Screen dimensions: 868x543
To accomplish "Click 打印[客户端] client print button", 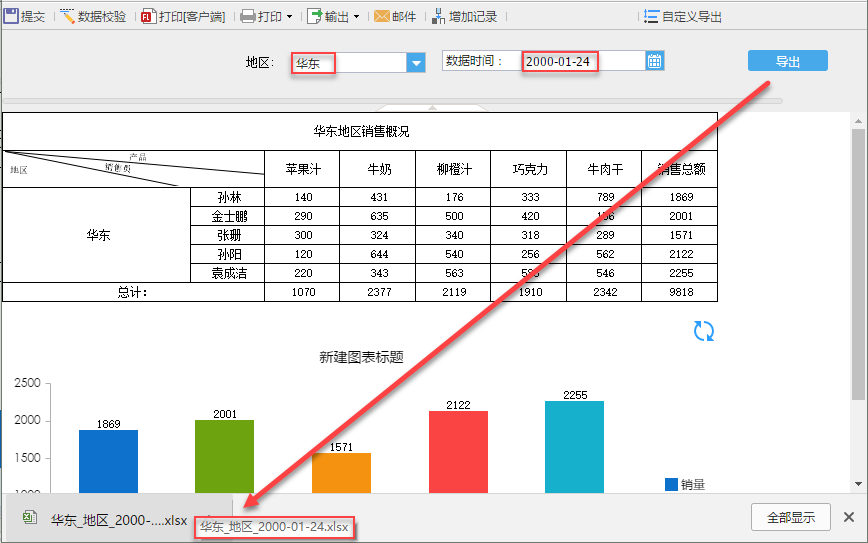I will tap(183, 17).
